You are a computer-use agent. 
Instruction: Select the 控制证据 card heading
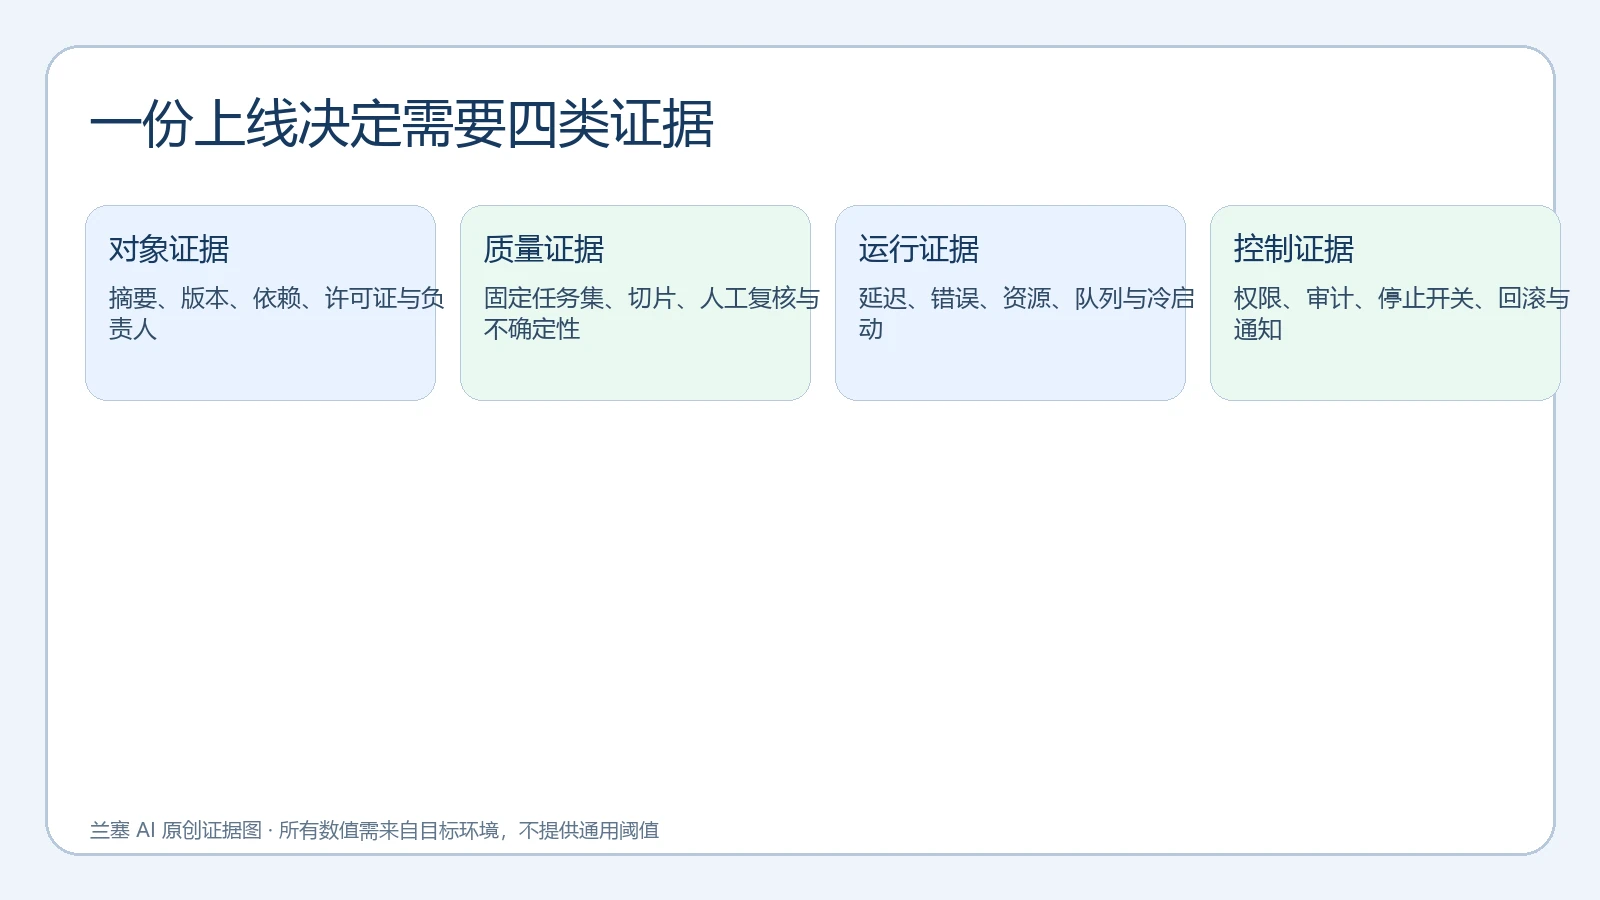click(x=1294, y=249)
